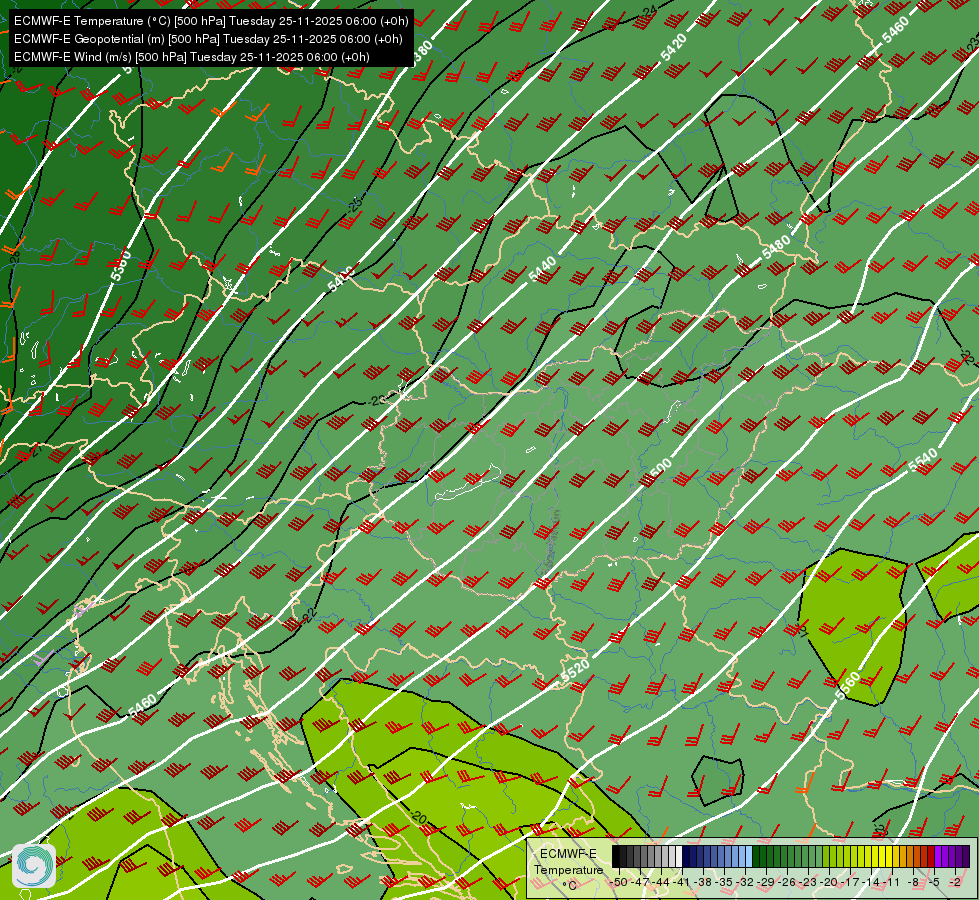Select the Geopotential 500 hPa title line
This screenshot has height=900, width=979.
[x=208, y=39]
